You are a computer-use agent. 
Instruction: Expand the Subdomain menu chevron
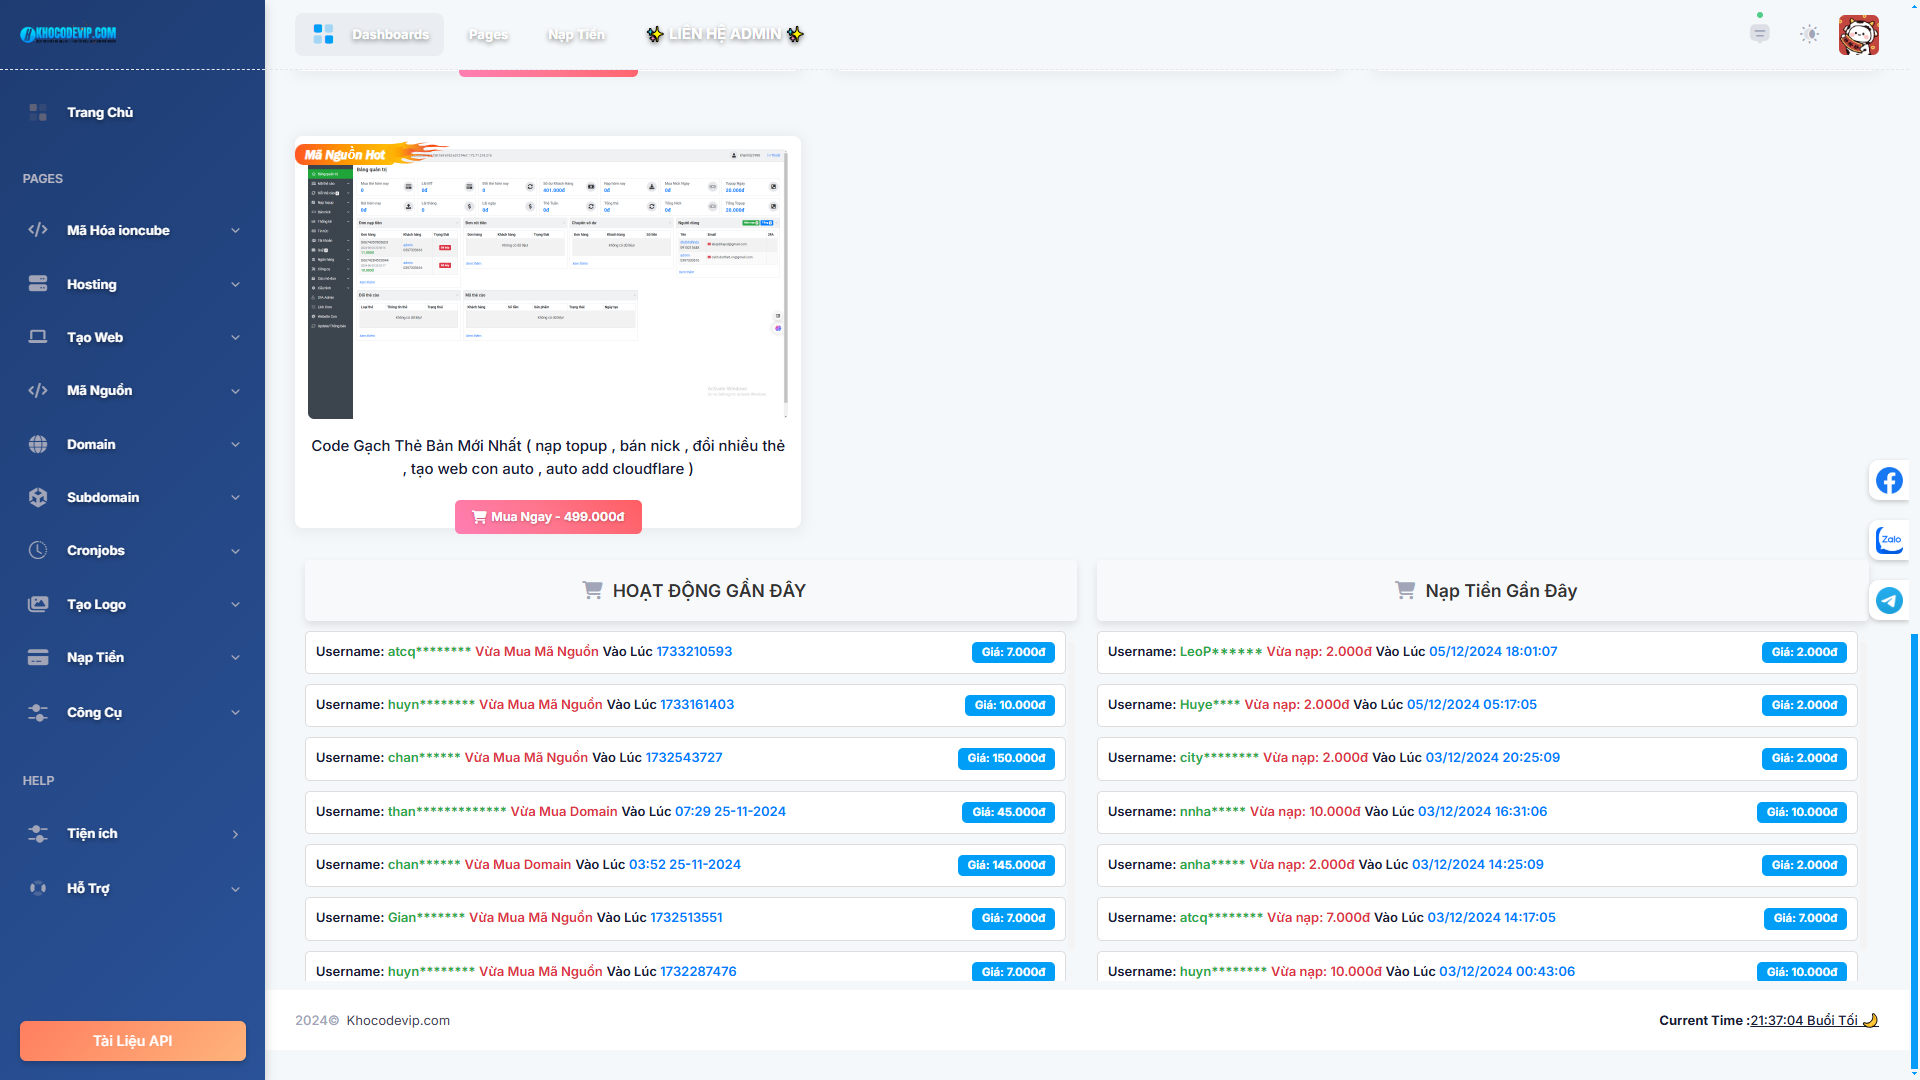coord(236,498)
